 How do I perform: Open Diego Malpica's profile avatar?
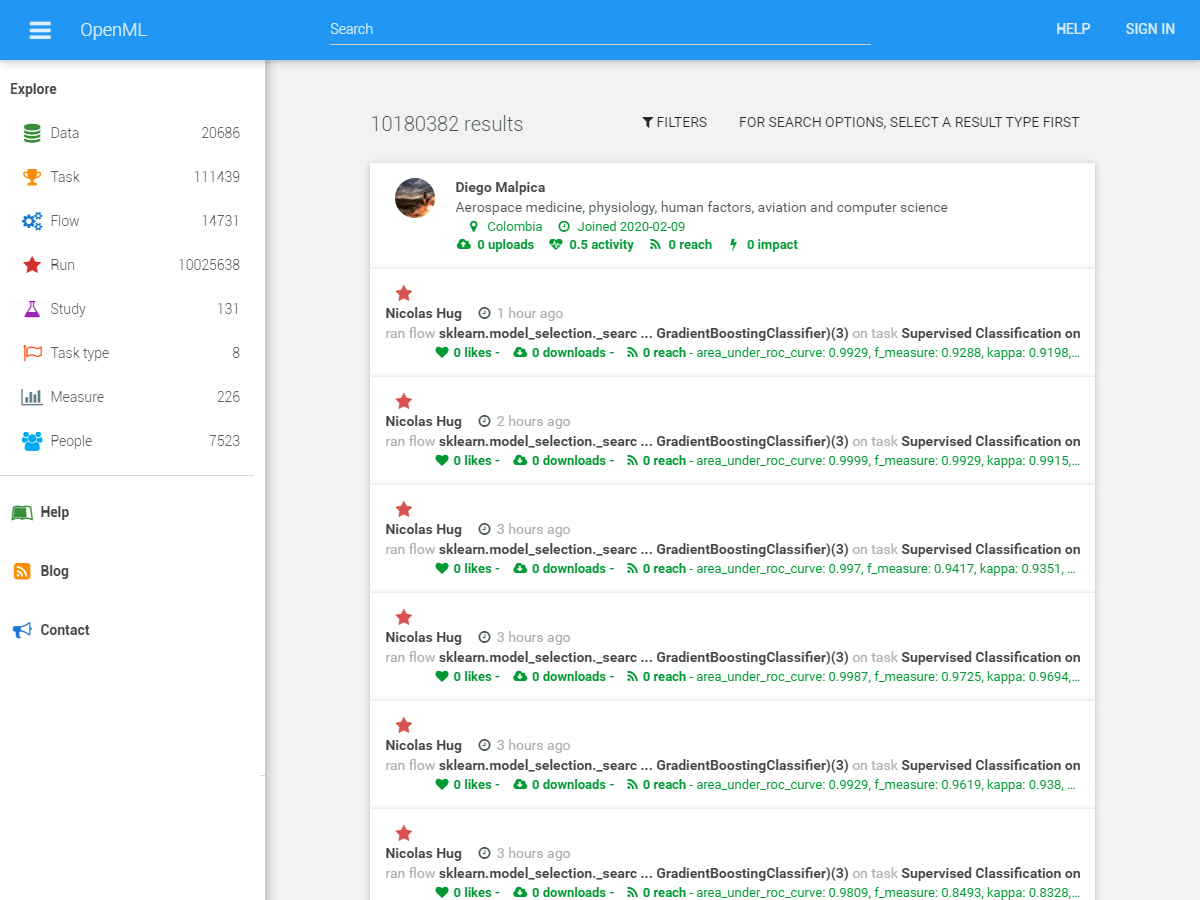(415, 198)
